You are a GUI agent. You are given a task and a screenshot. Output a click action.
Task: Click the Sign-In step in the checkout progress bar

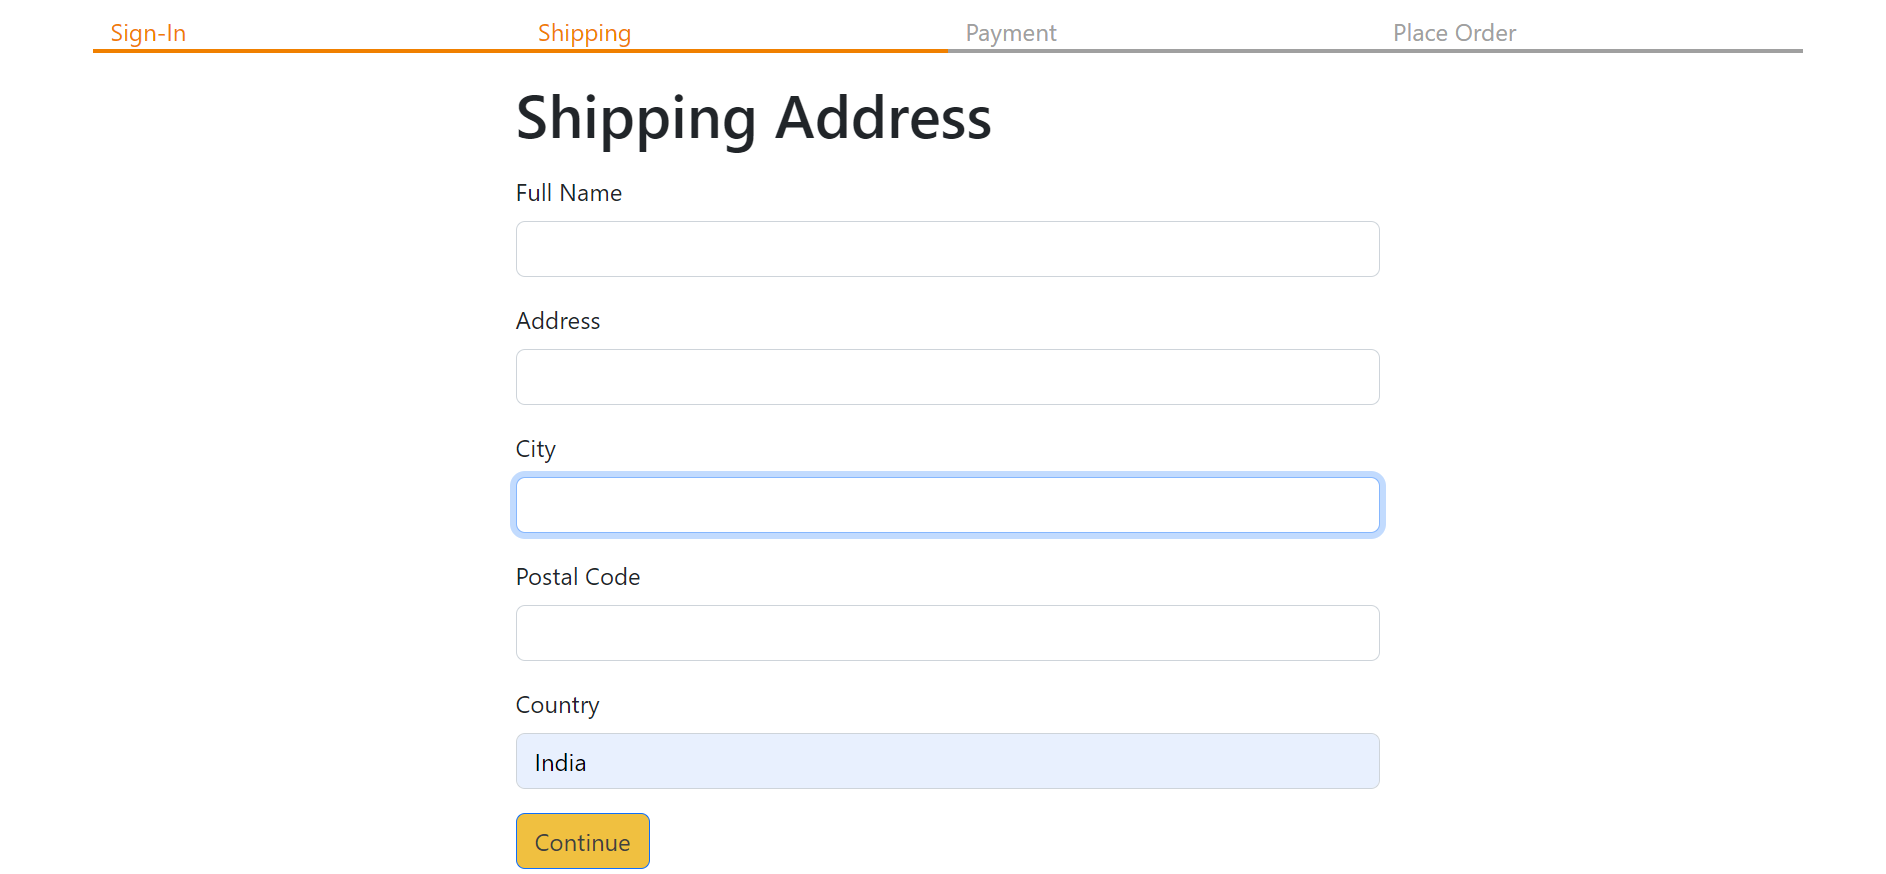(x=148, y=32)
